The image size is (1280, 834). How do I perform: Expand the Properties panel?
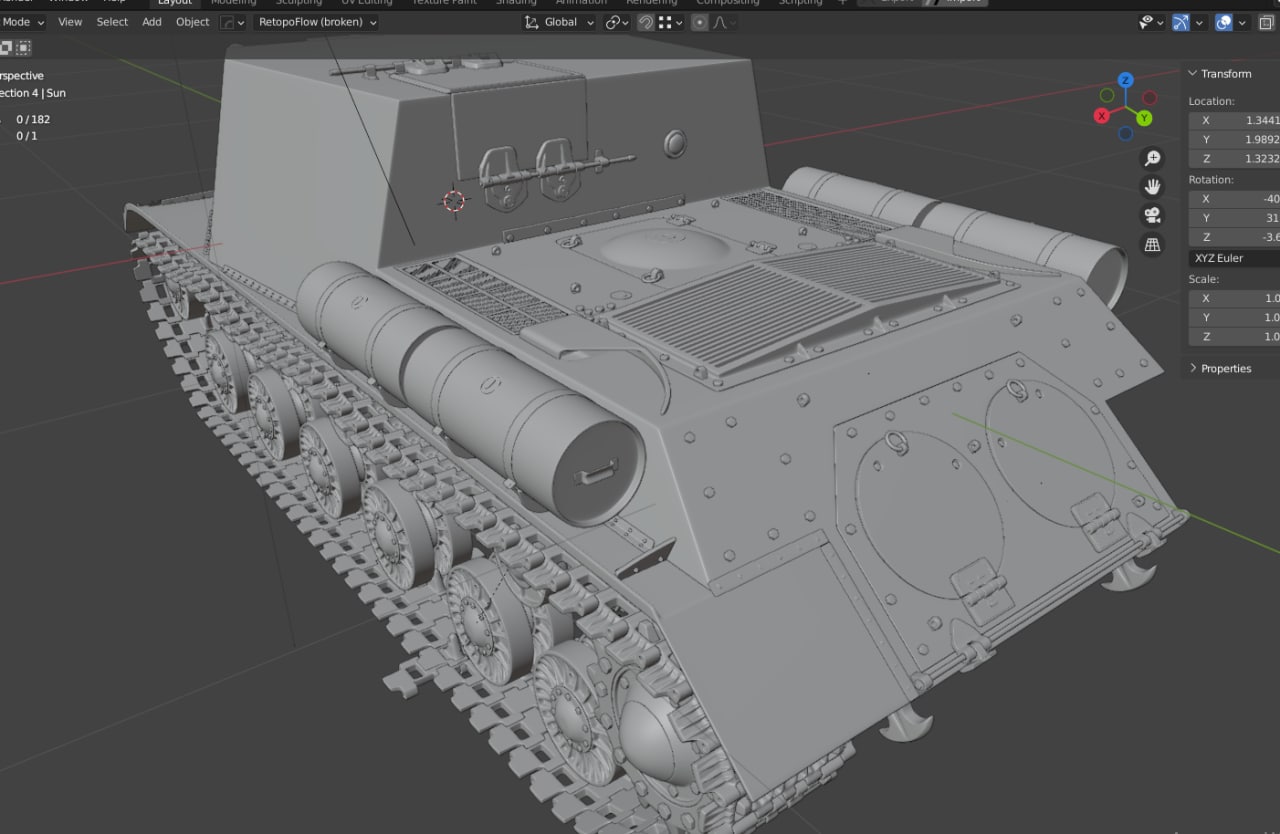pyautogui.click(x=1225, y=368)
